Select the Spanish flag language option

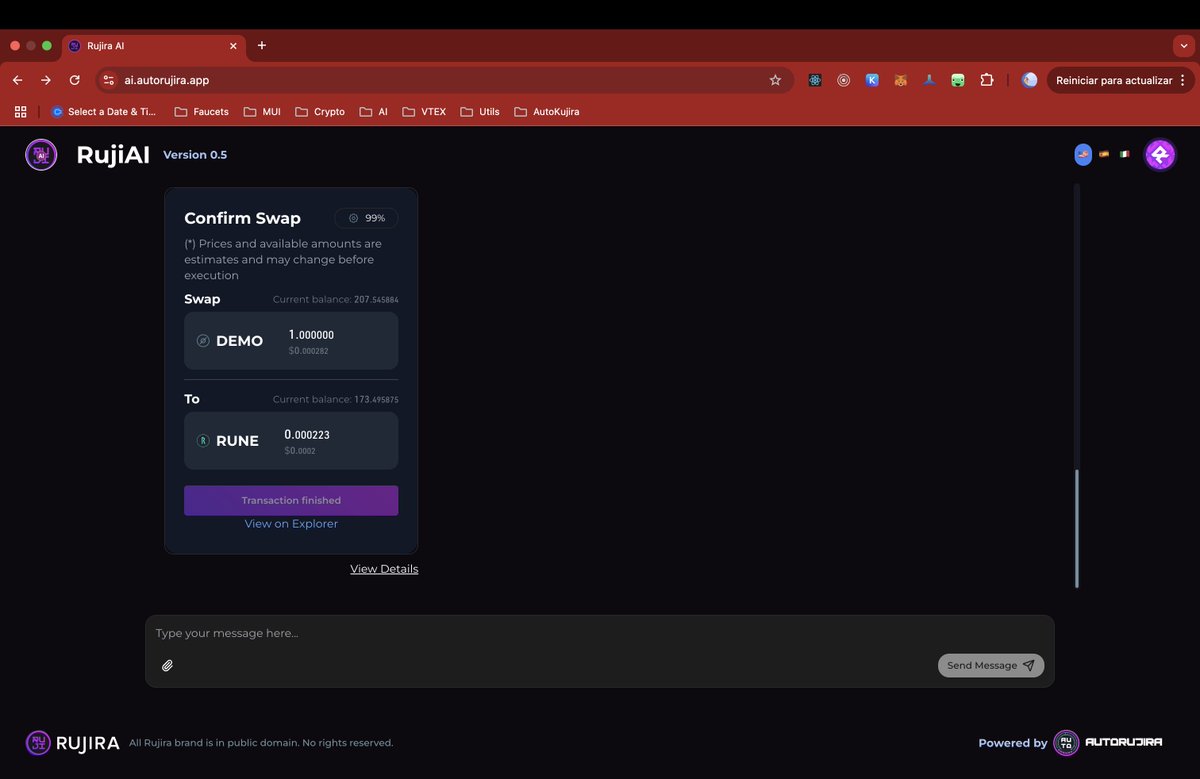tap(1104, 154)
